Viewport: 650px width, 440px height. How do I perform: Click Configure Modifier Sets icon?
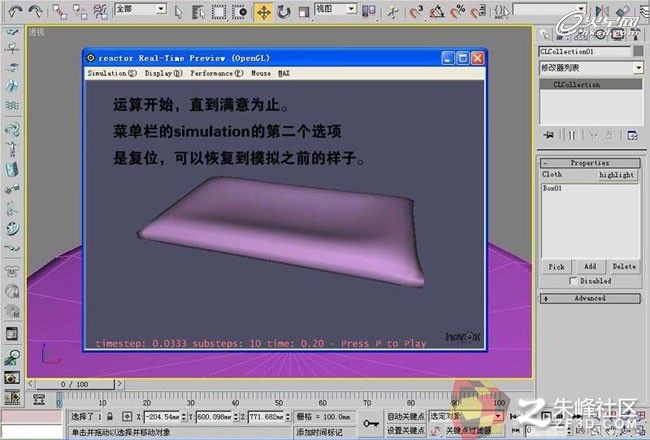[x=632, y=135]
